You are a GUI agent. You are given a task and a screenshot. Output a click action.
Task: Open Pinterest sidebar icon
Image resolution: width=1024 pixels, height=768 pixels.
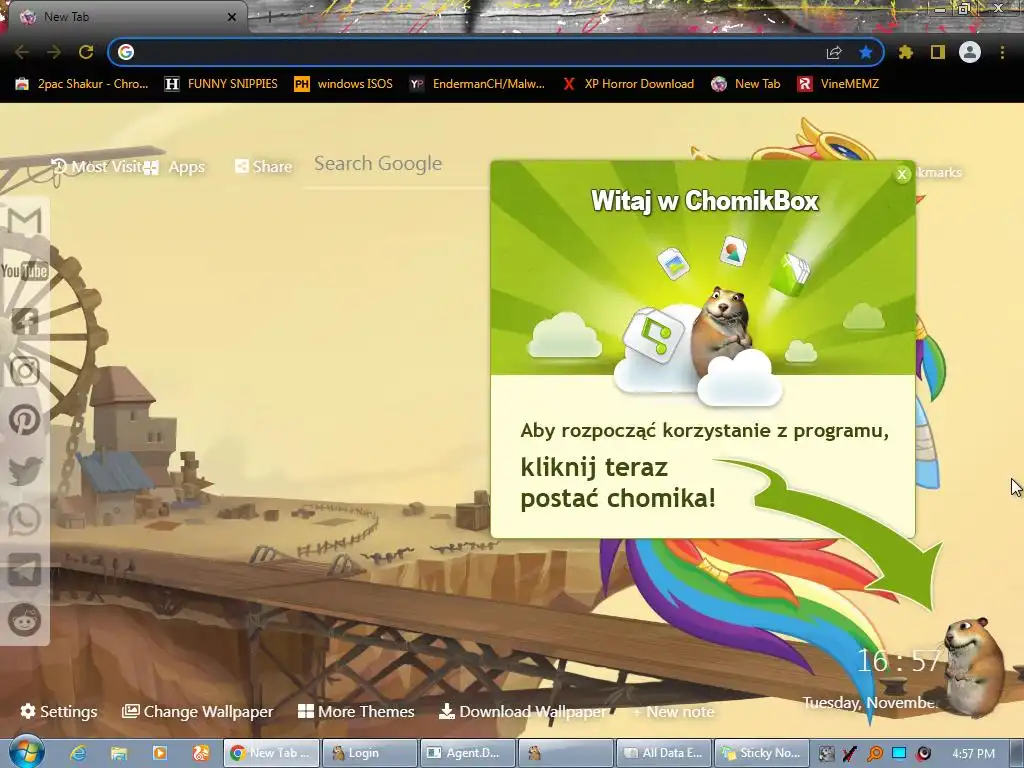point(25,420)
